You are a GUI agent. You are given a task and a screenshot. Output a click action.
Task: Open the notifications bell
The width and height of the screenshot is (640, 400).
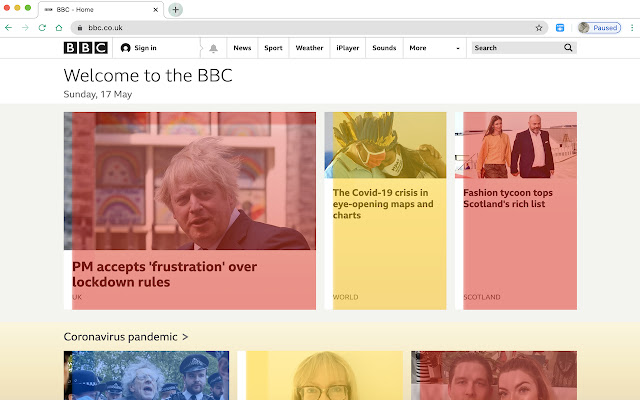pos(213,48)
